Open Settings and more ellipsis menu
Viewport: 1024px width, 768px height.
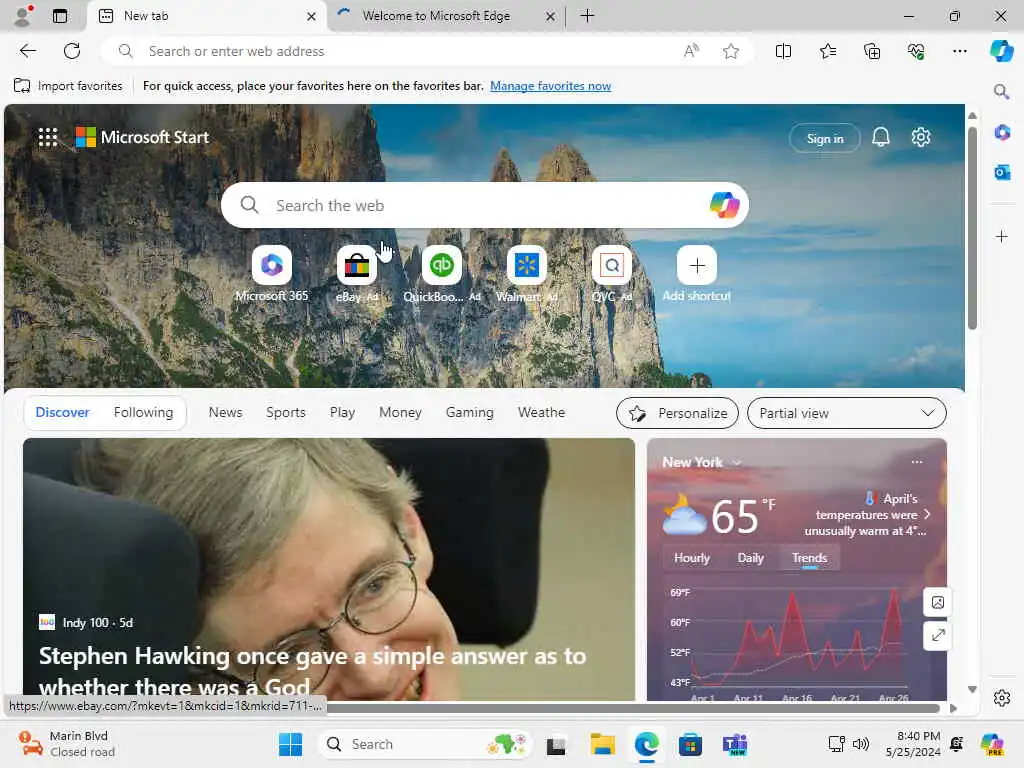tap(959, 51)
